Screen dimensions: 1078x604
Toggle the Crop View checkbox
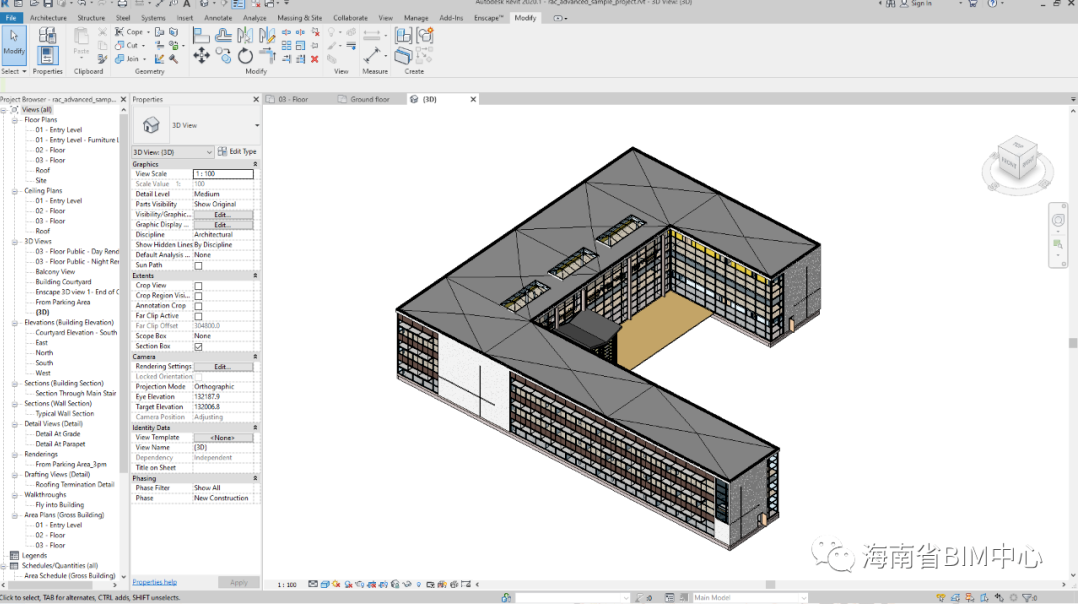198,286
